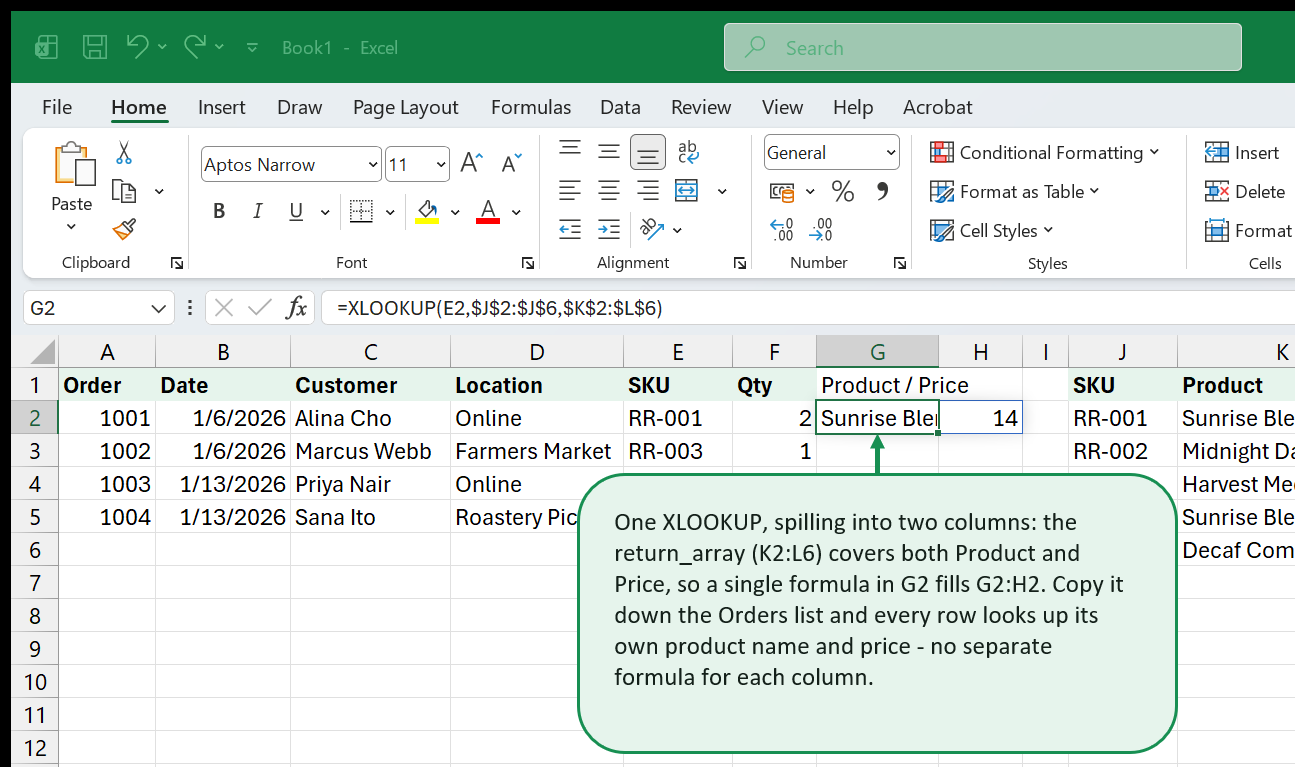The width and height of the screenshot is (1295, 767).
Task: Click Insert cells button
Action: point(1242,152)
